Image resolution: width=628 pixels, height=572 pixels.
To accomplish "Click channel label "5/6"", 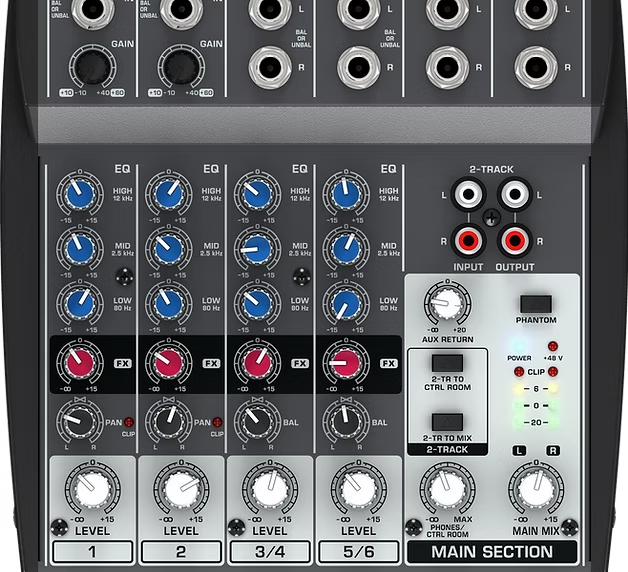I will [x=359, y=552].
